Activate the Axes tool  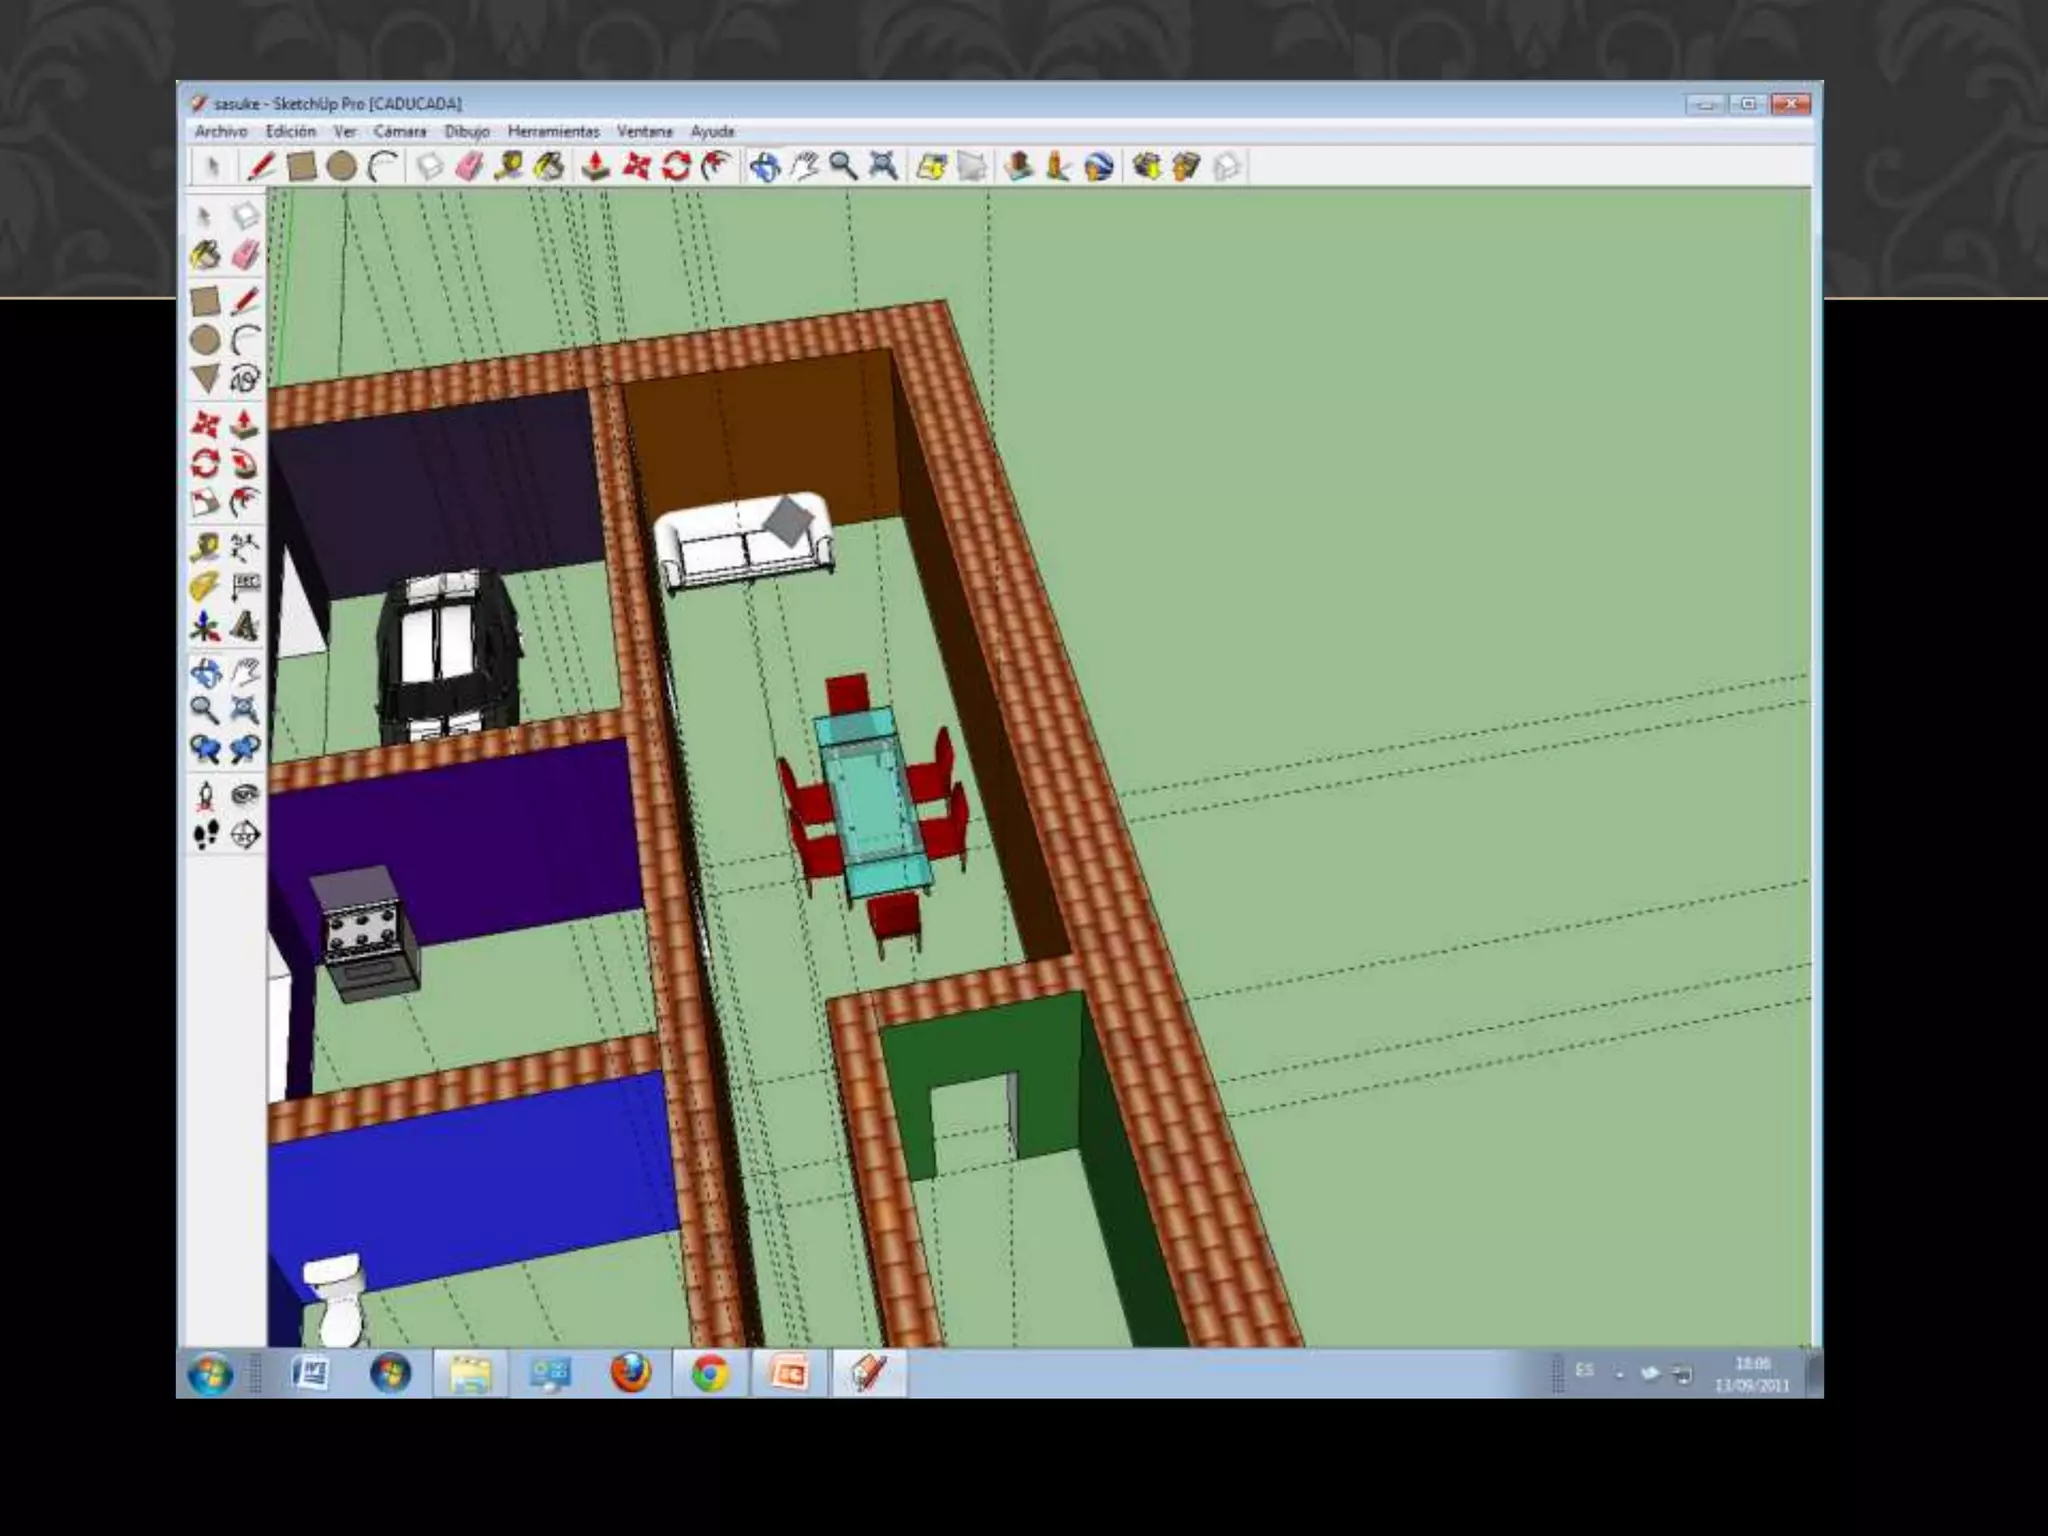(x=205, y=627)
